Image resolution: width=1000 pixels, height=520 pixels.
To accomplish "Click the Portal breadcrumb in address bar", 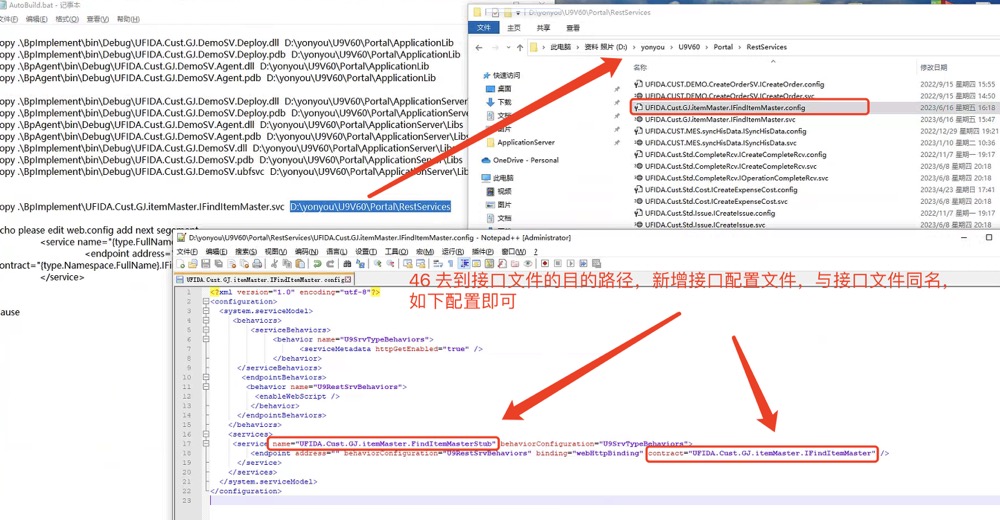I will 722,47.
